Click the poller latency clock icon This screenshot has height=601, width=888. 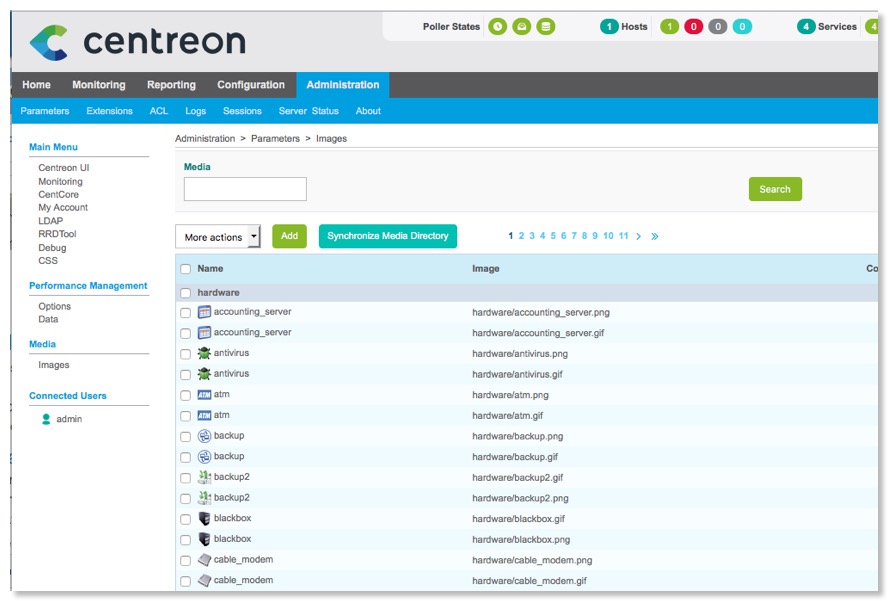coord(497,27)
